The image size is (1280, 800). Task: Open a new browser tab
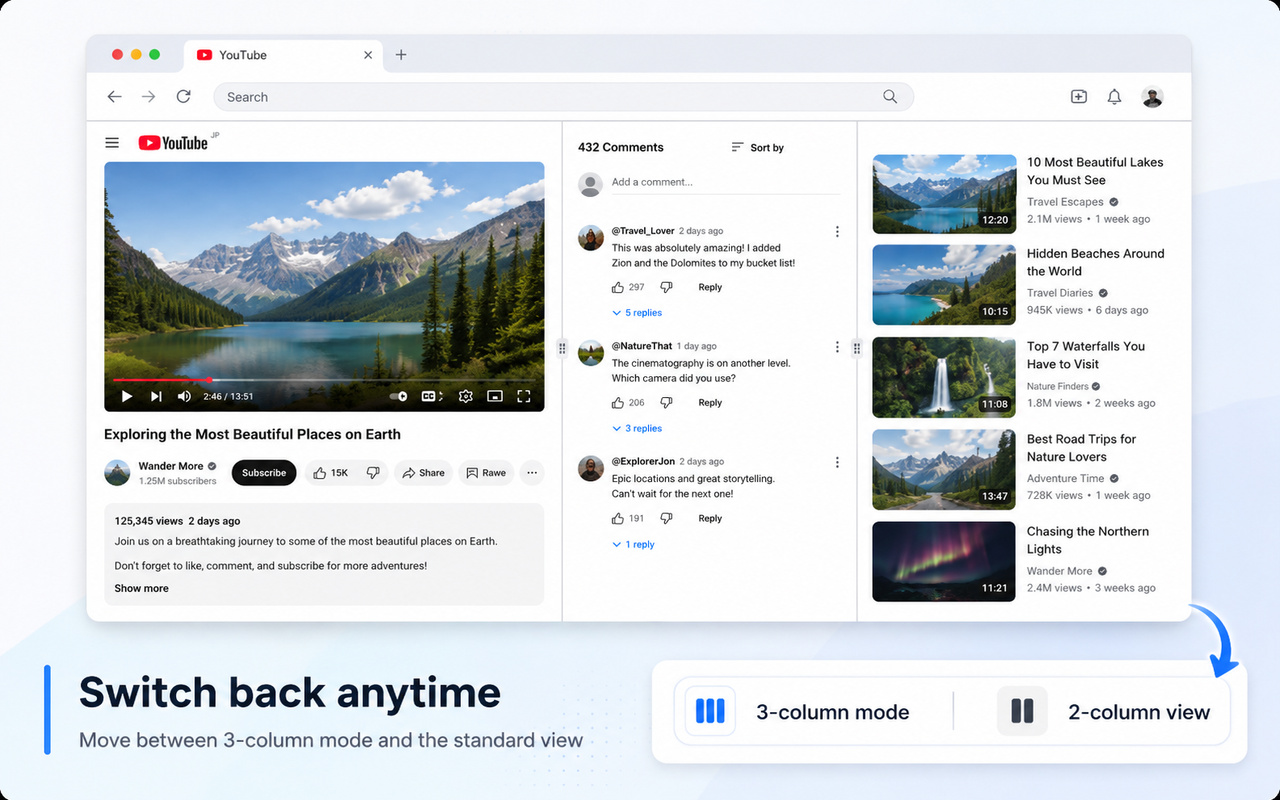pos(401,55)
